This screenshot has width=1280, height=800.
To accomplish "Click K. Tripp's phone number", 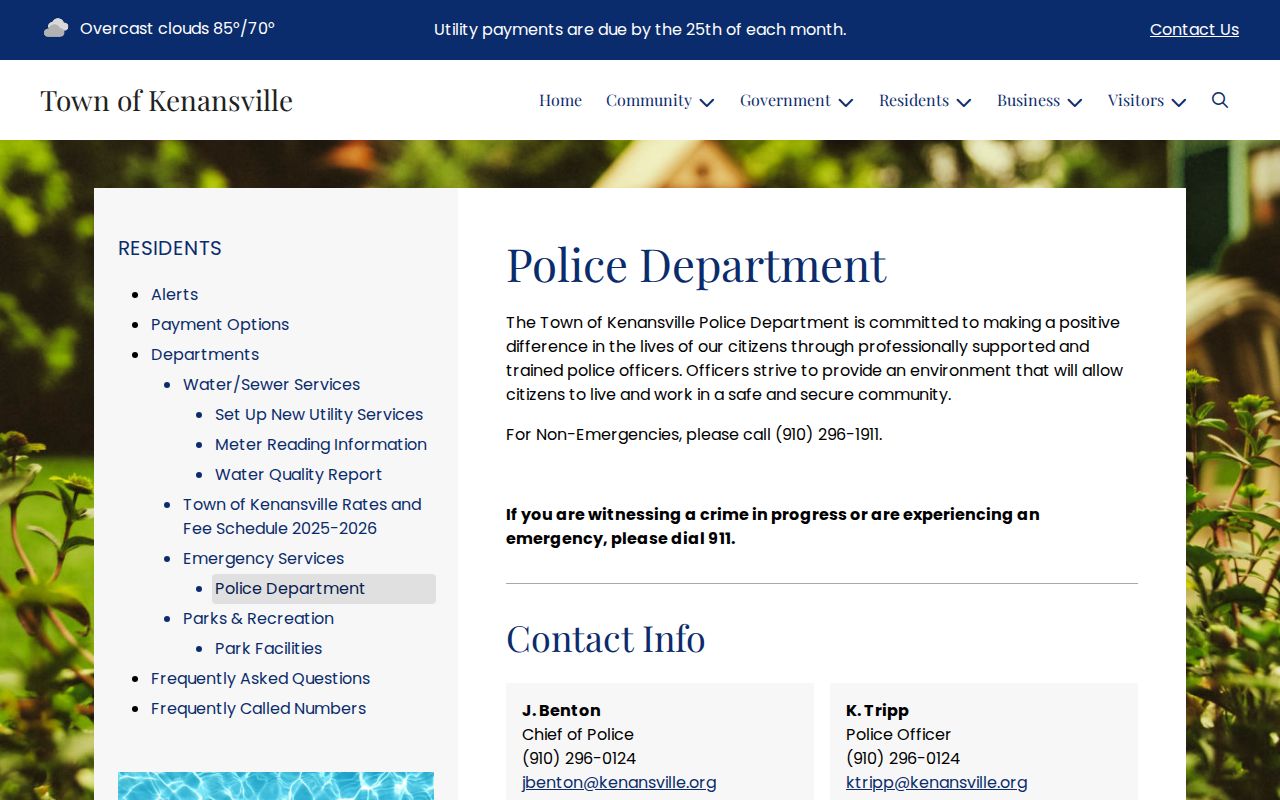I will [x=903, y=758].
